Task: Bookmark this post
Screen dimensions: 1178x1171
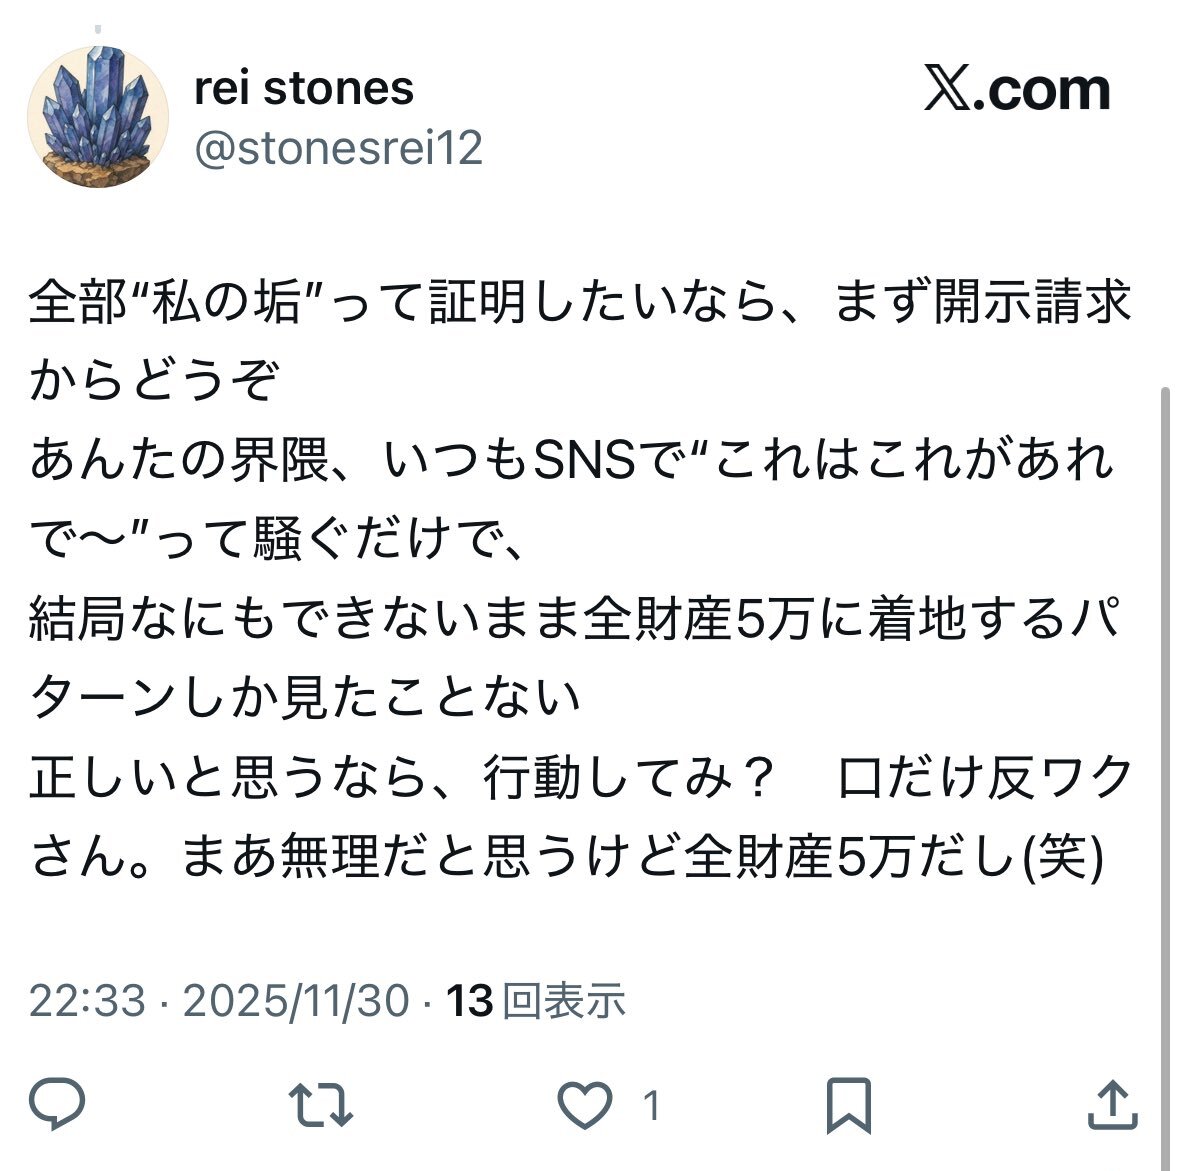Action: (849, 1106)
